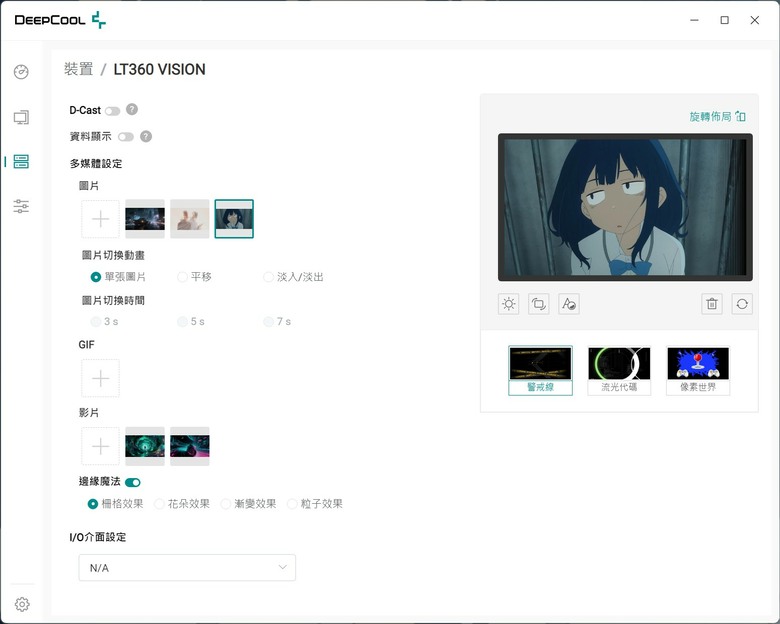Toggle the D-Cast switch

click(x=112, y=110)
